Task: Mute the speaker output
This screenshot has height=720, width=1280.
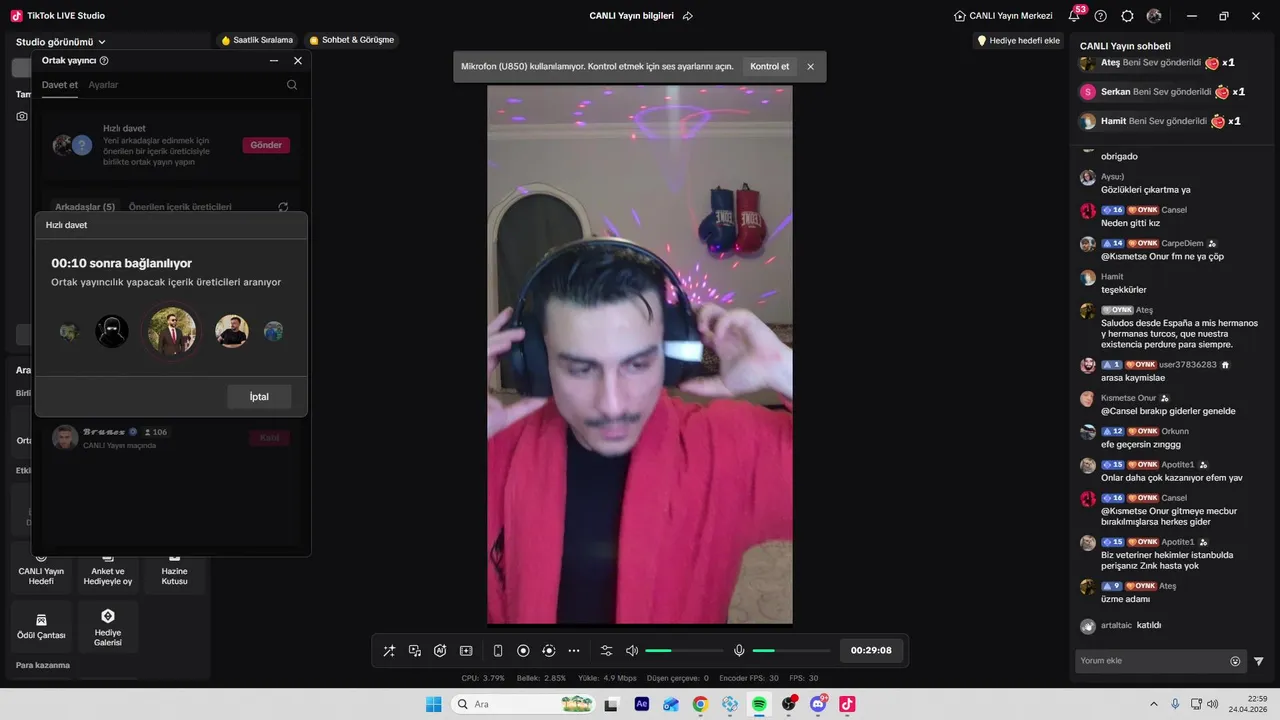Action: (x=632, y=651)
